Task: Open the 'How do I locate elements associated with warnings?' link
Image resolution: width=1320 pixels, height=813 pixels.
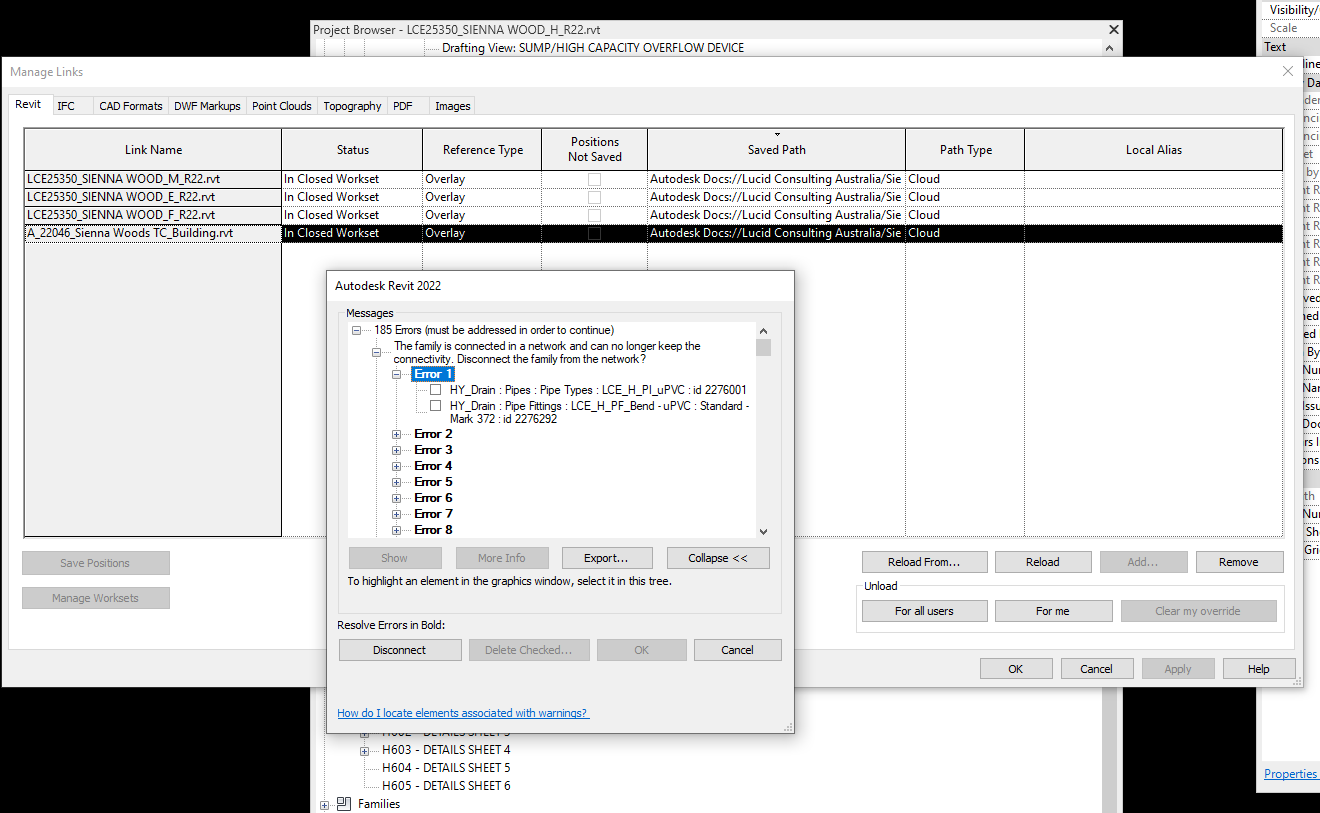Action: [463, 712]
